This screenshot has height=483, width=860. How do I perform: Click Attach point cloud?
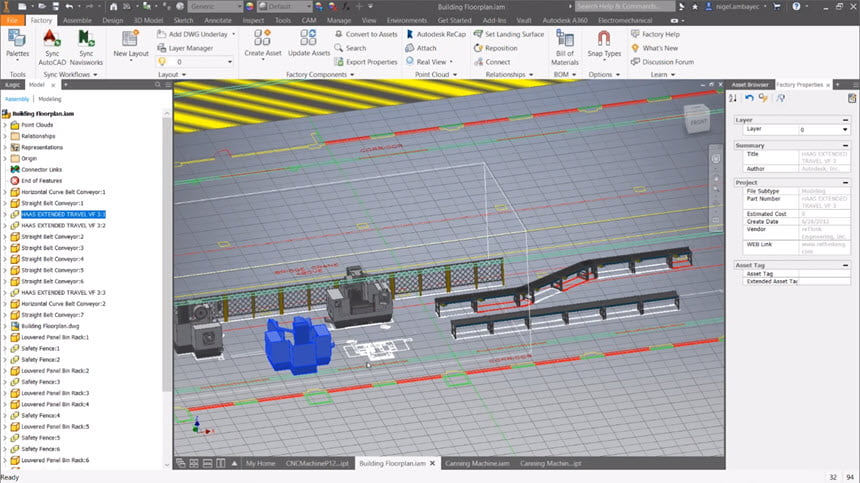tap(421, 48)
